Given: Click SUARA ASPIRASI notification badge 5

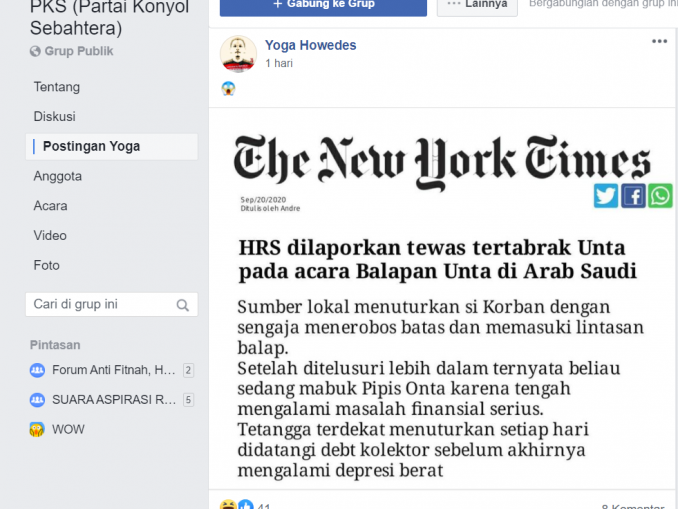Looking at the screenshot, I should tap(188, 400).
